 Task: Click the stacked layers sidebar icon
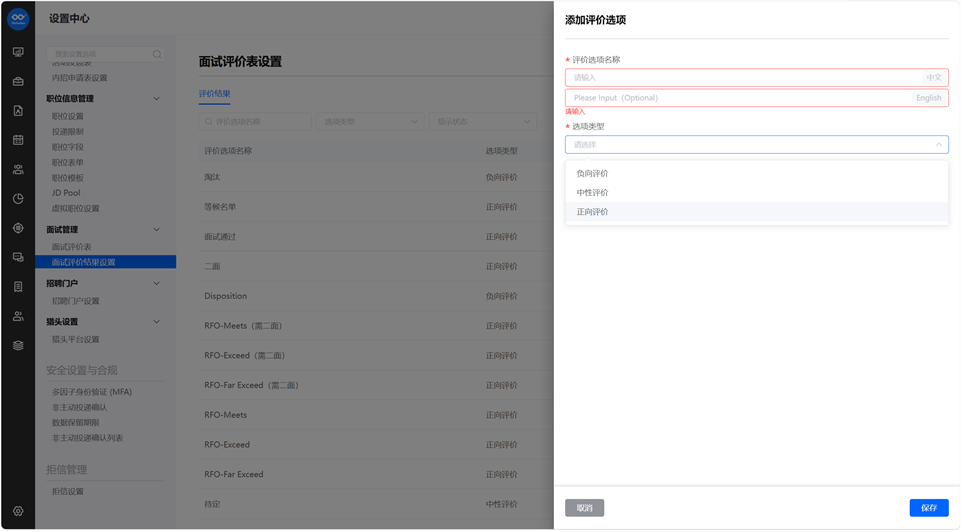[x=18, y=345]
